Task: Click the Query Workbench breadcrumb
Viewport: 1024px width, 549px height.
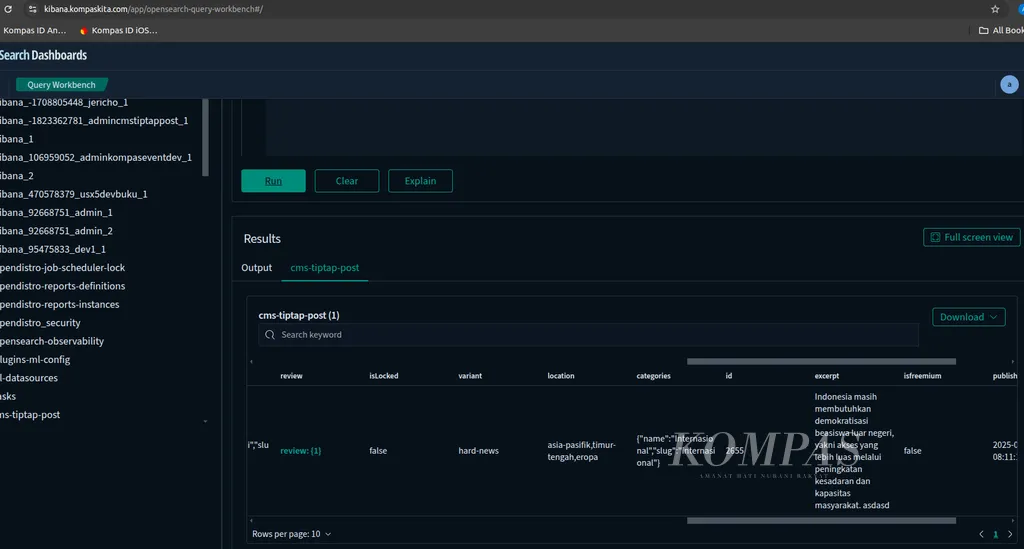Action: [61, 85]
